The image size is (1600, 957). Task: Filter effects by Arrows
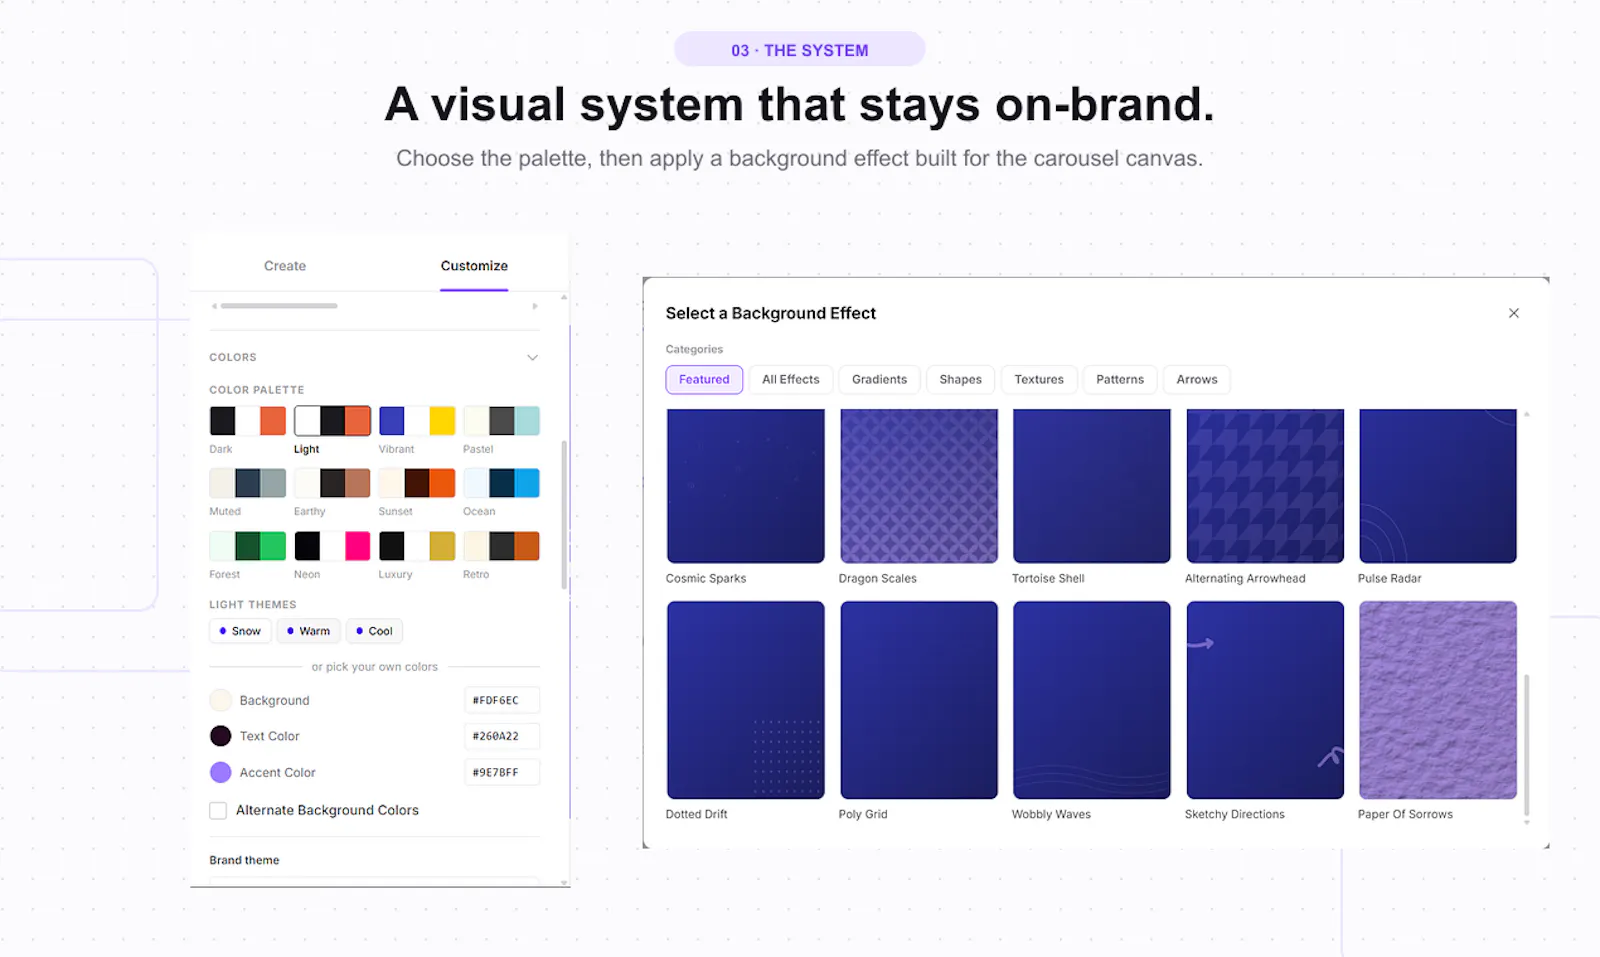[x=1197, y=379]
